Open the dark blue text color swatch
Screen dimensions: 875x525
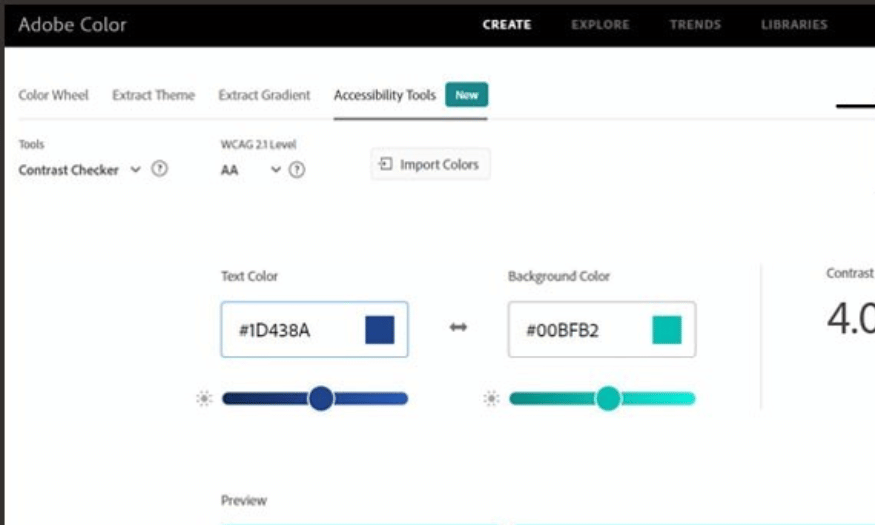(379, 330)
